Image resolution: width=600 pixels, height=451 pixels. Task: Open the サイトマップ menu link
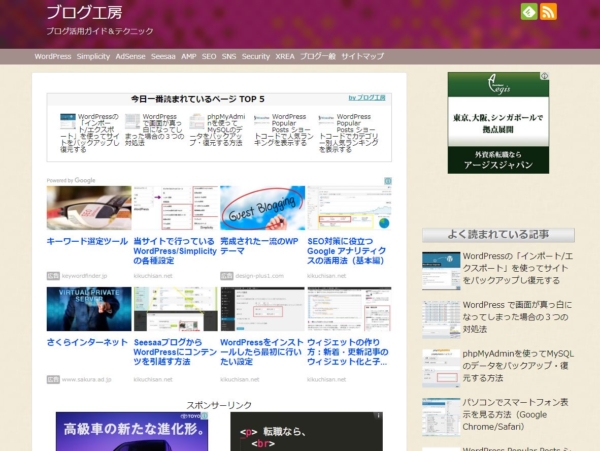362,57
